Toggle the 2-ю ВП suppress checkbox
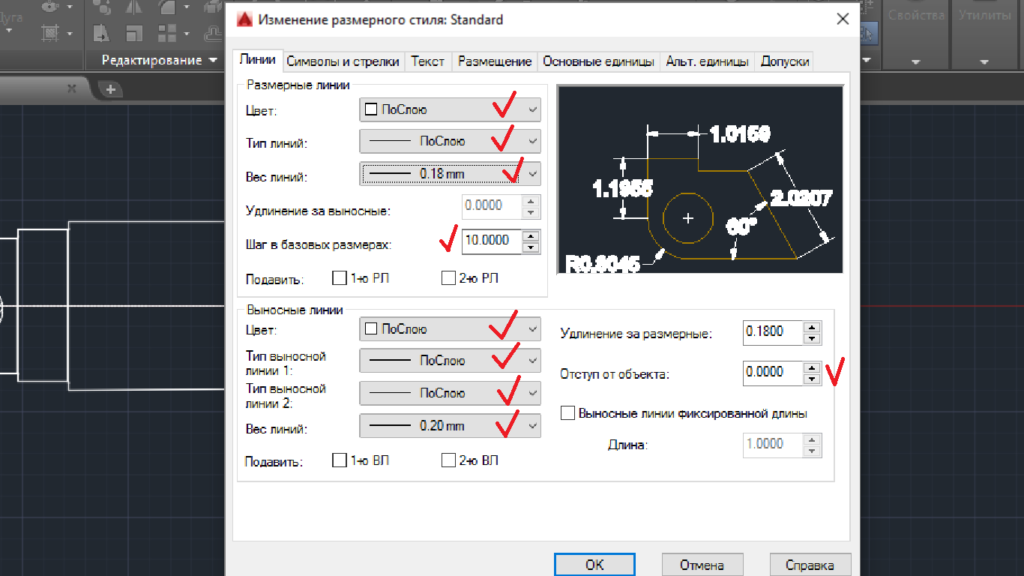The width and height of the screenshot is (1024, 576). [x=449, y=460]
